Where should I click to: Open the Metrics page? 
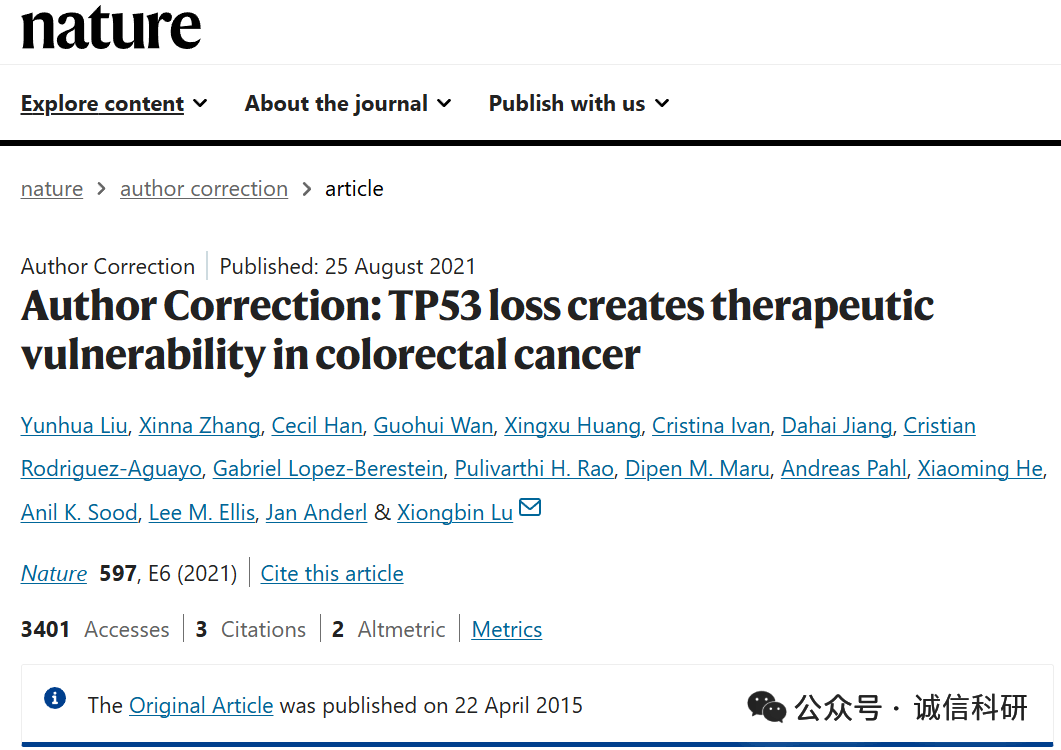pyautogui.click(x=507, y=630)
